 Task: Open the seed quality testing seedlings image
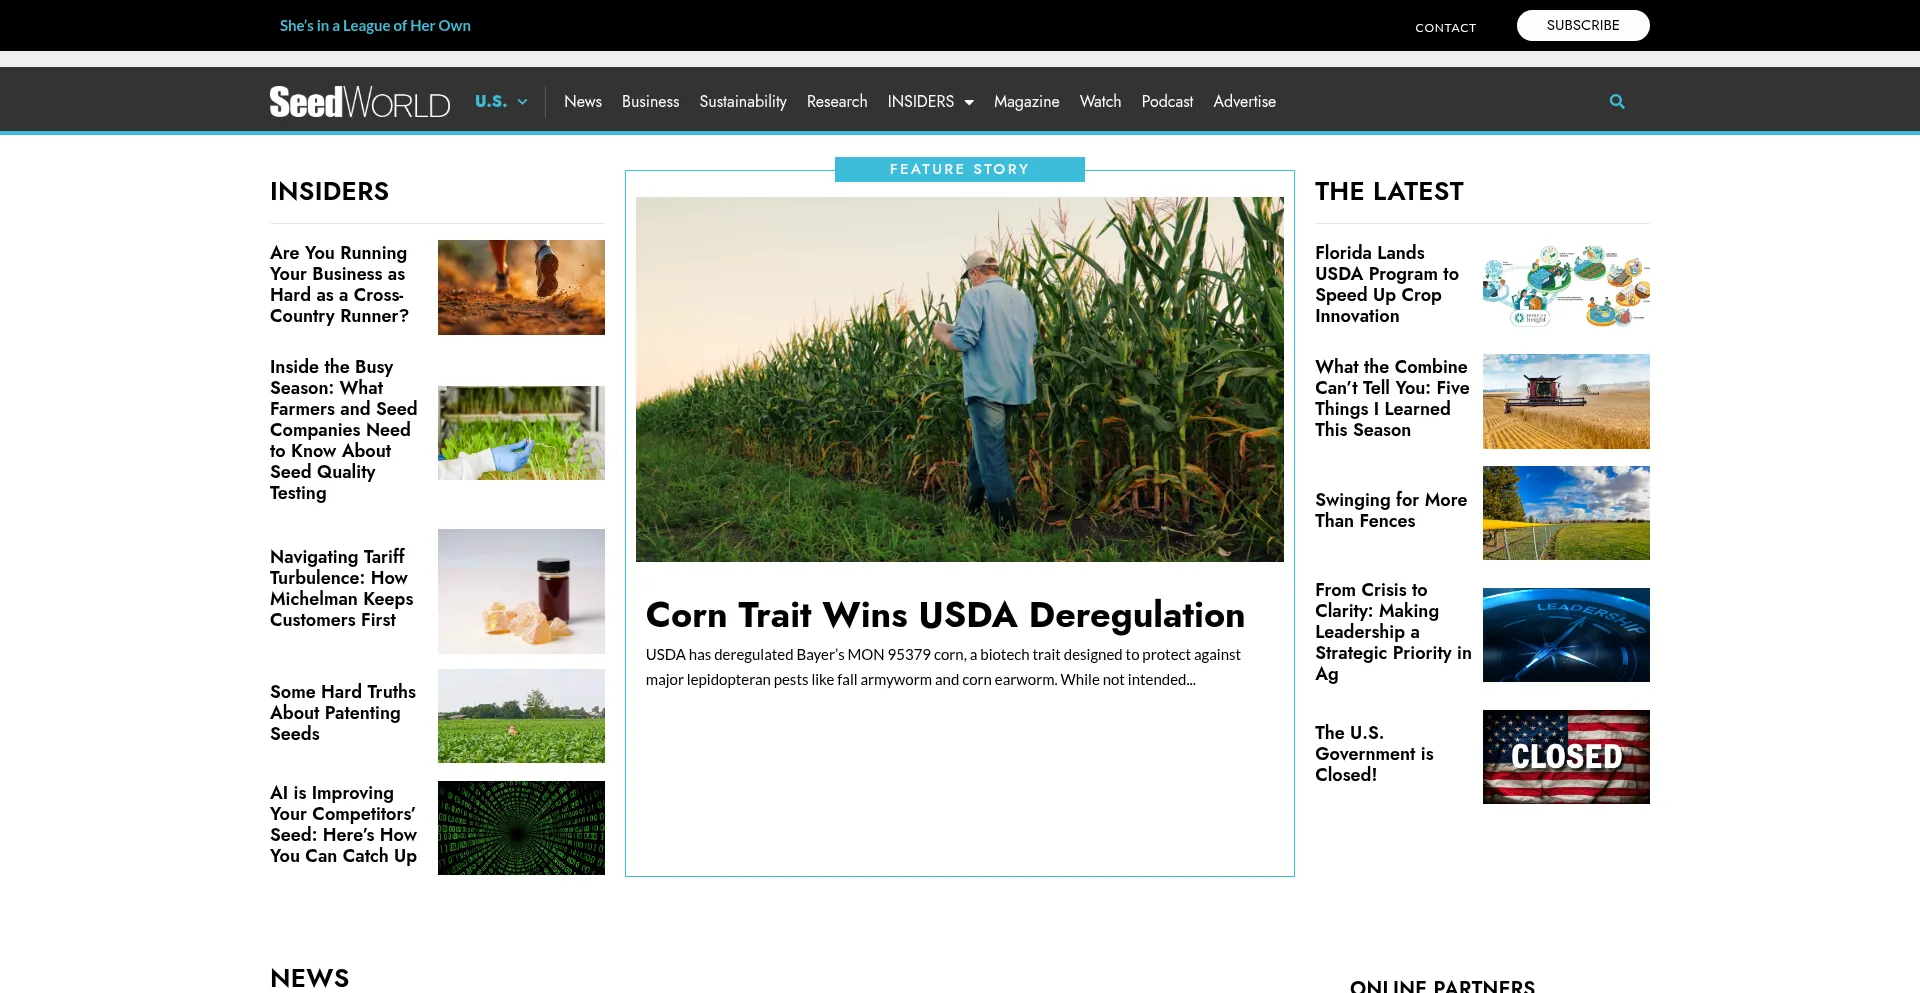pos(521,433)
